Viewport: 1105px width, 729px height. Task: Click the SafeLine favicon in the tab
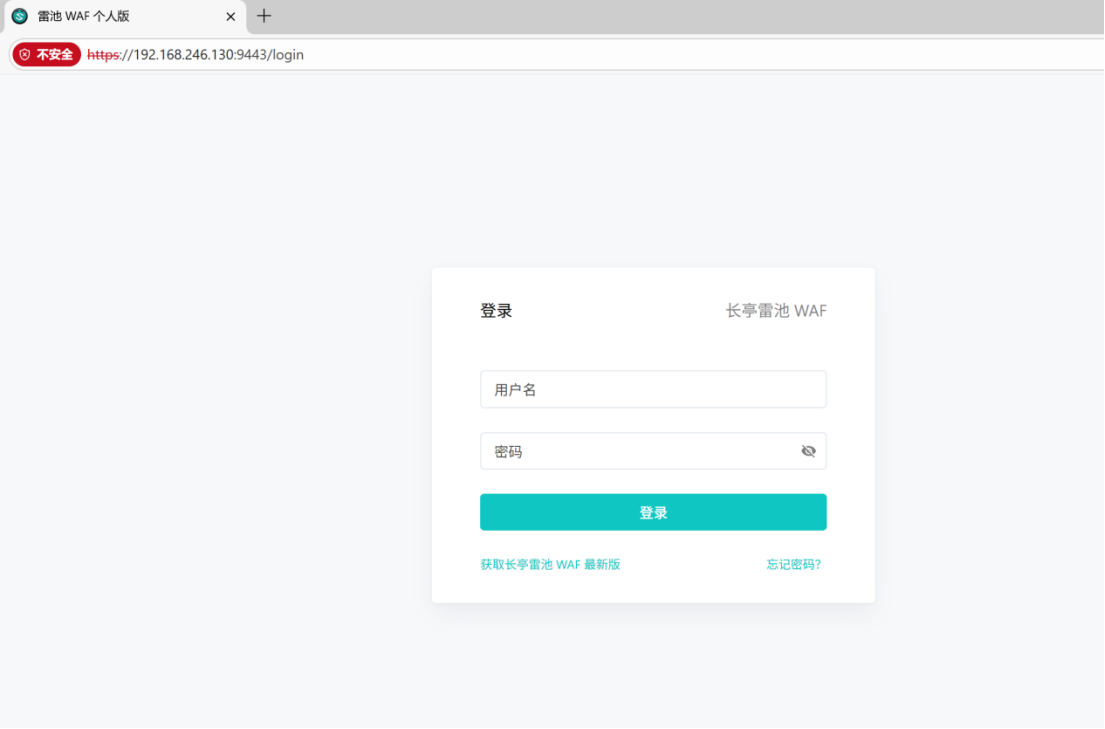pyautogui.click(x=20, y=16)
